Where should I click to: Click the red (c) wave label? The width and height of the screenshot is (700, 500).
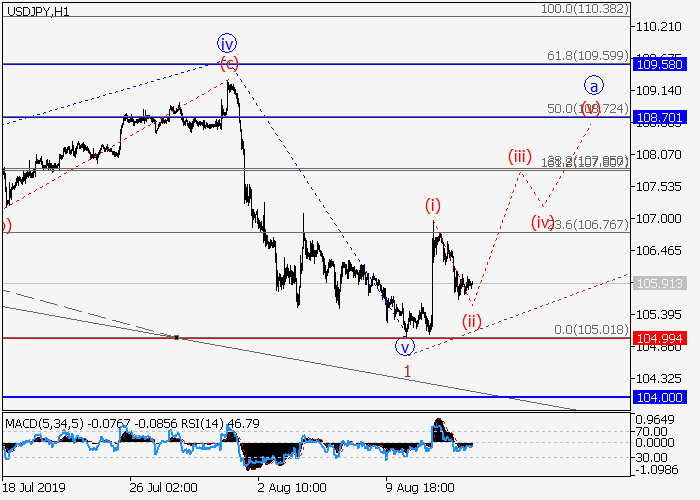coord(229,63)
